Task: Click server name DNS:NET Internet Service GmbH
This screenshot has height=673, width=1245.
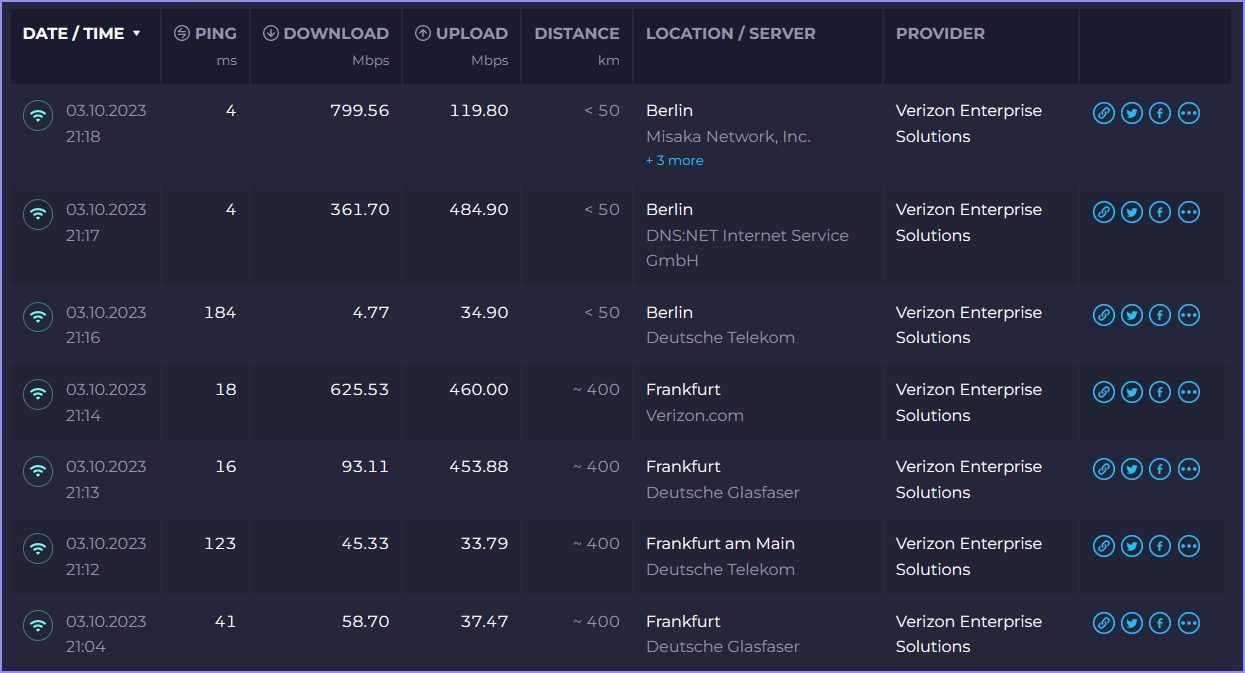Action: pos(747,248)
